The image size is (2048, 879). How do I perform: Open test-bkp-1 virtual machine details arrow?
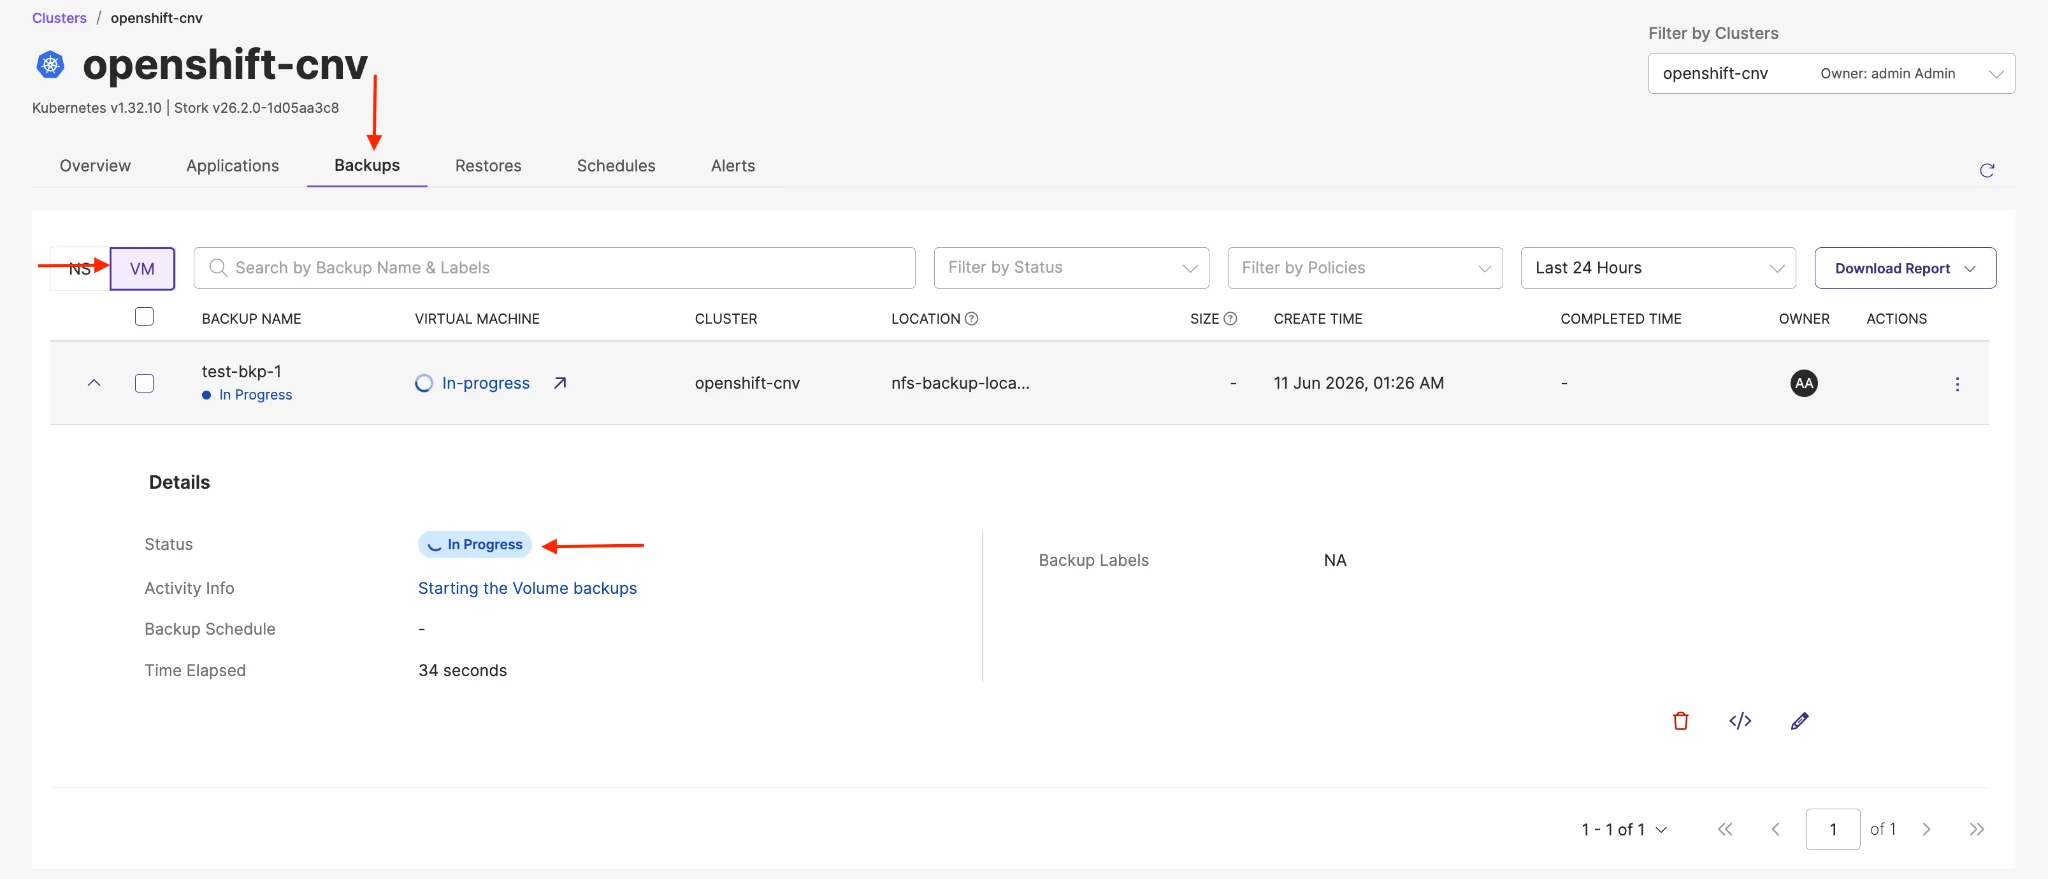coord(560,383)
